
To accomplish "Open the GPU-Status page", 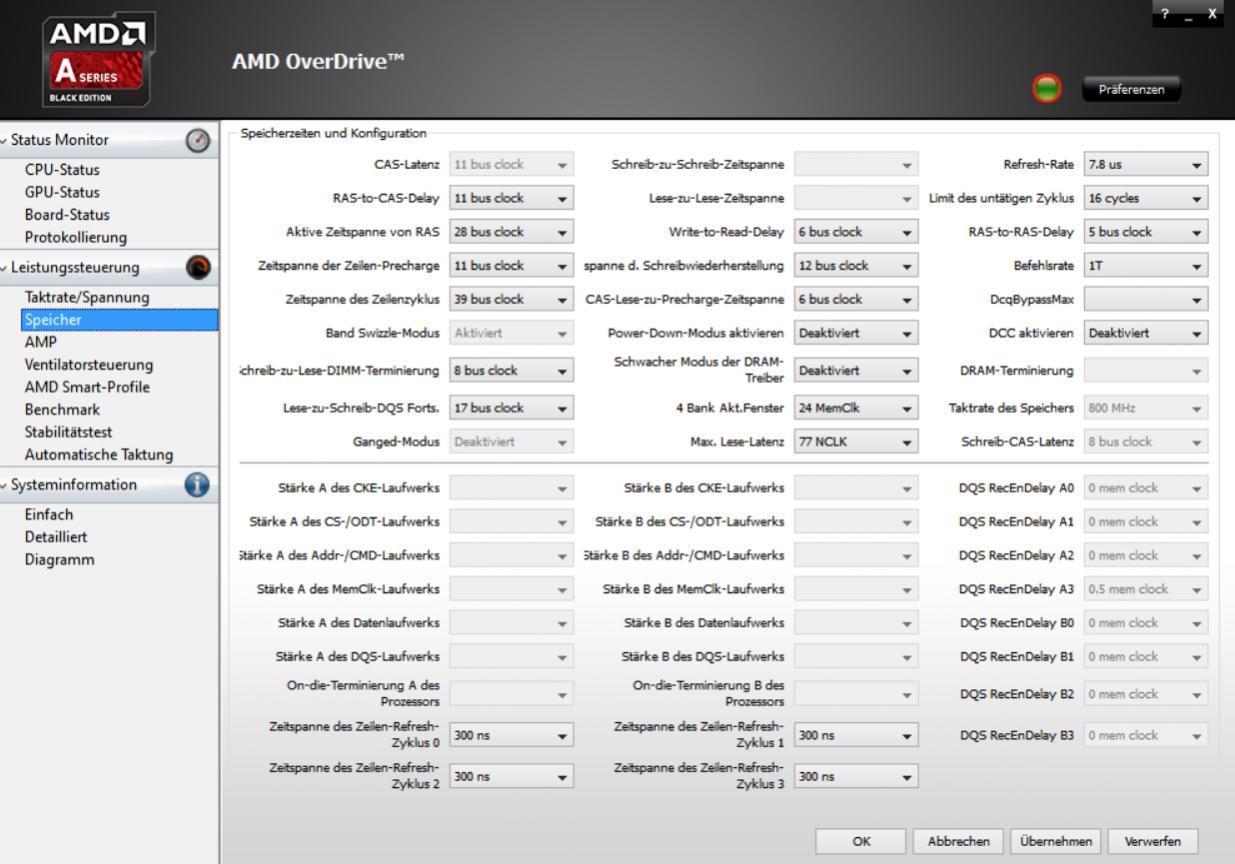I will click(x=62, y=192).
